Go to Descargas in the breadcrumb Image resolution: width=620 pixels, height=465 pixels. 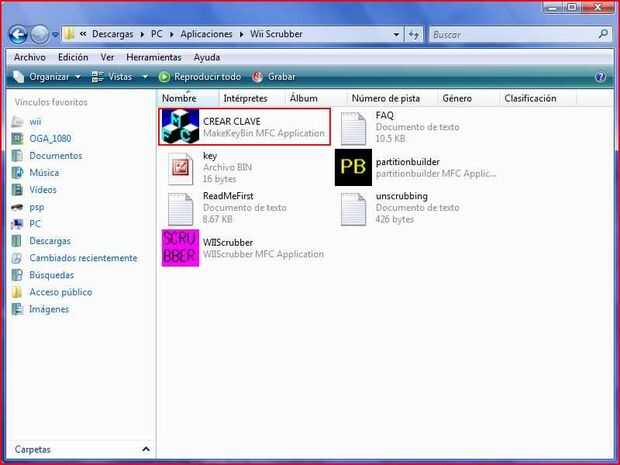click(113, 34)
